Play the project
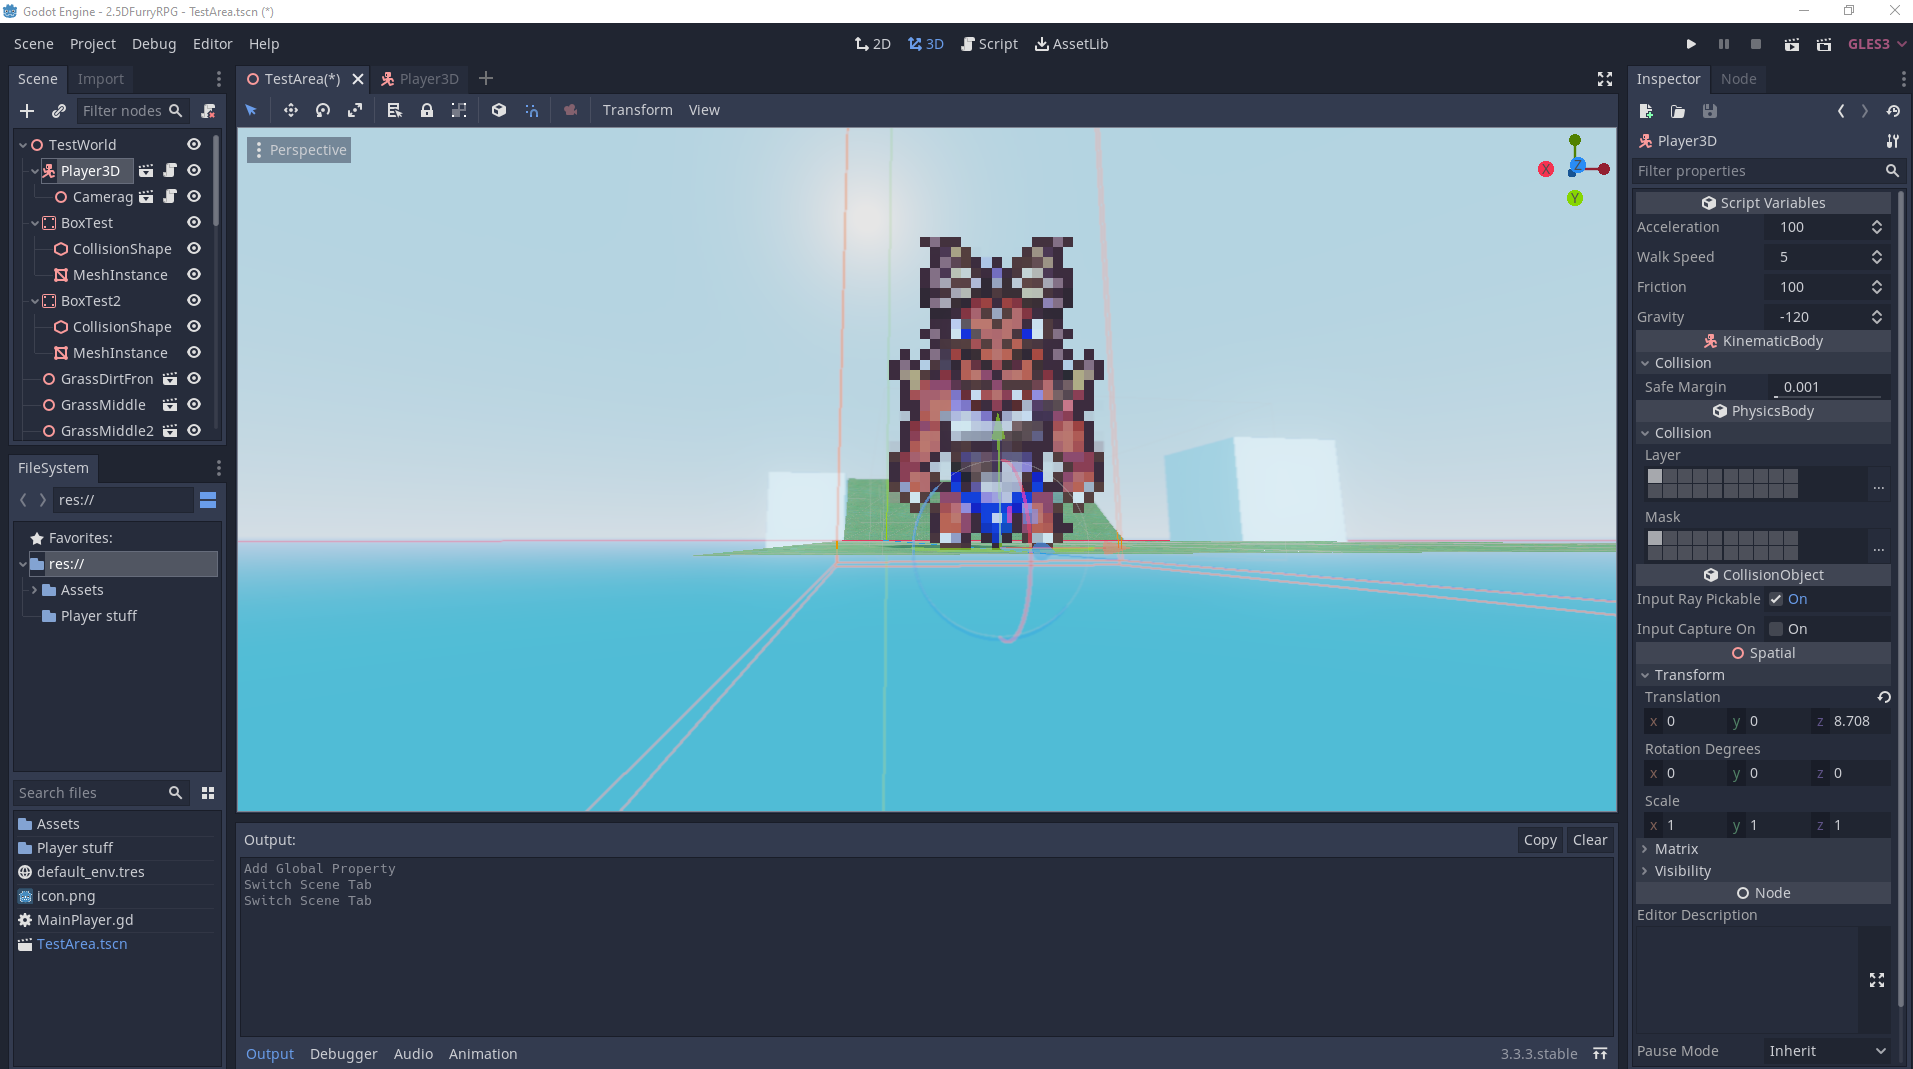Screen dimensions: 1913x1069 coord(1691,44)
